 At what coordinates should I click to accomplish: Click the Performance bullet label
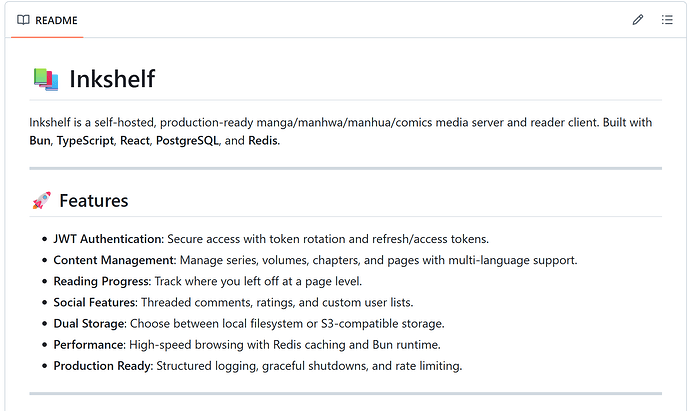[87, 344]
